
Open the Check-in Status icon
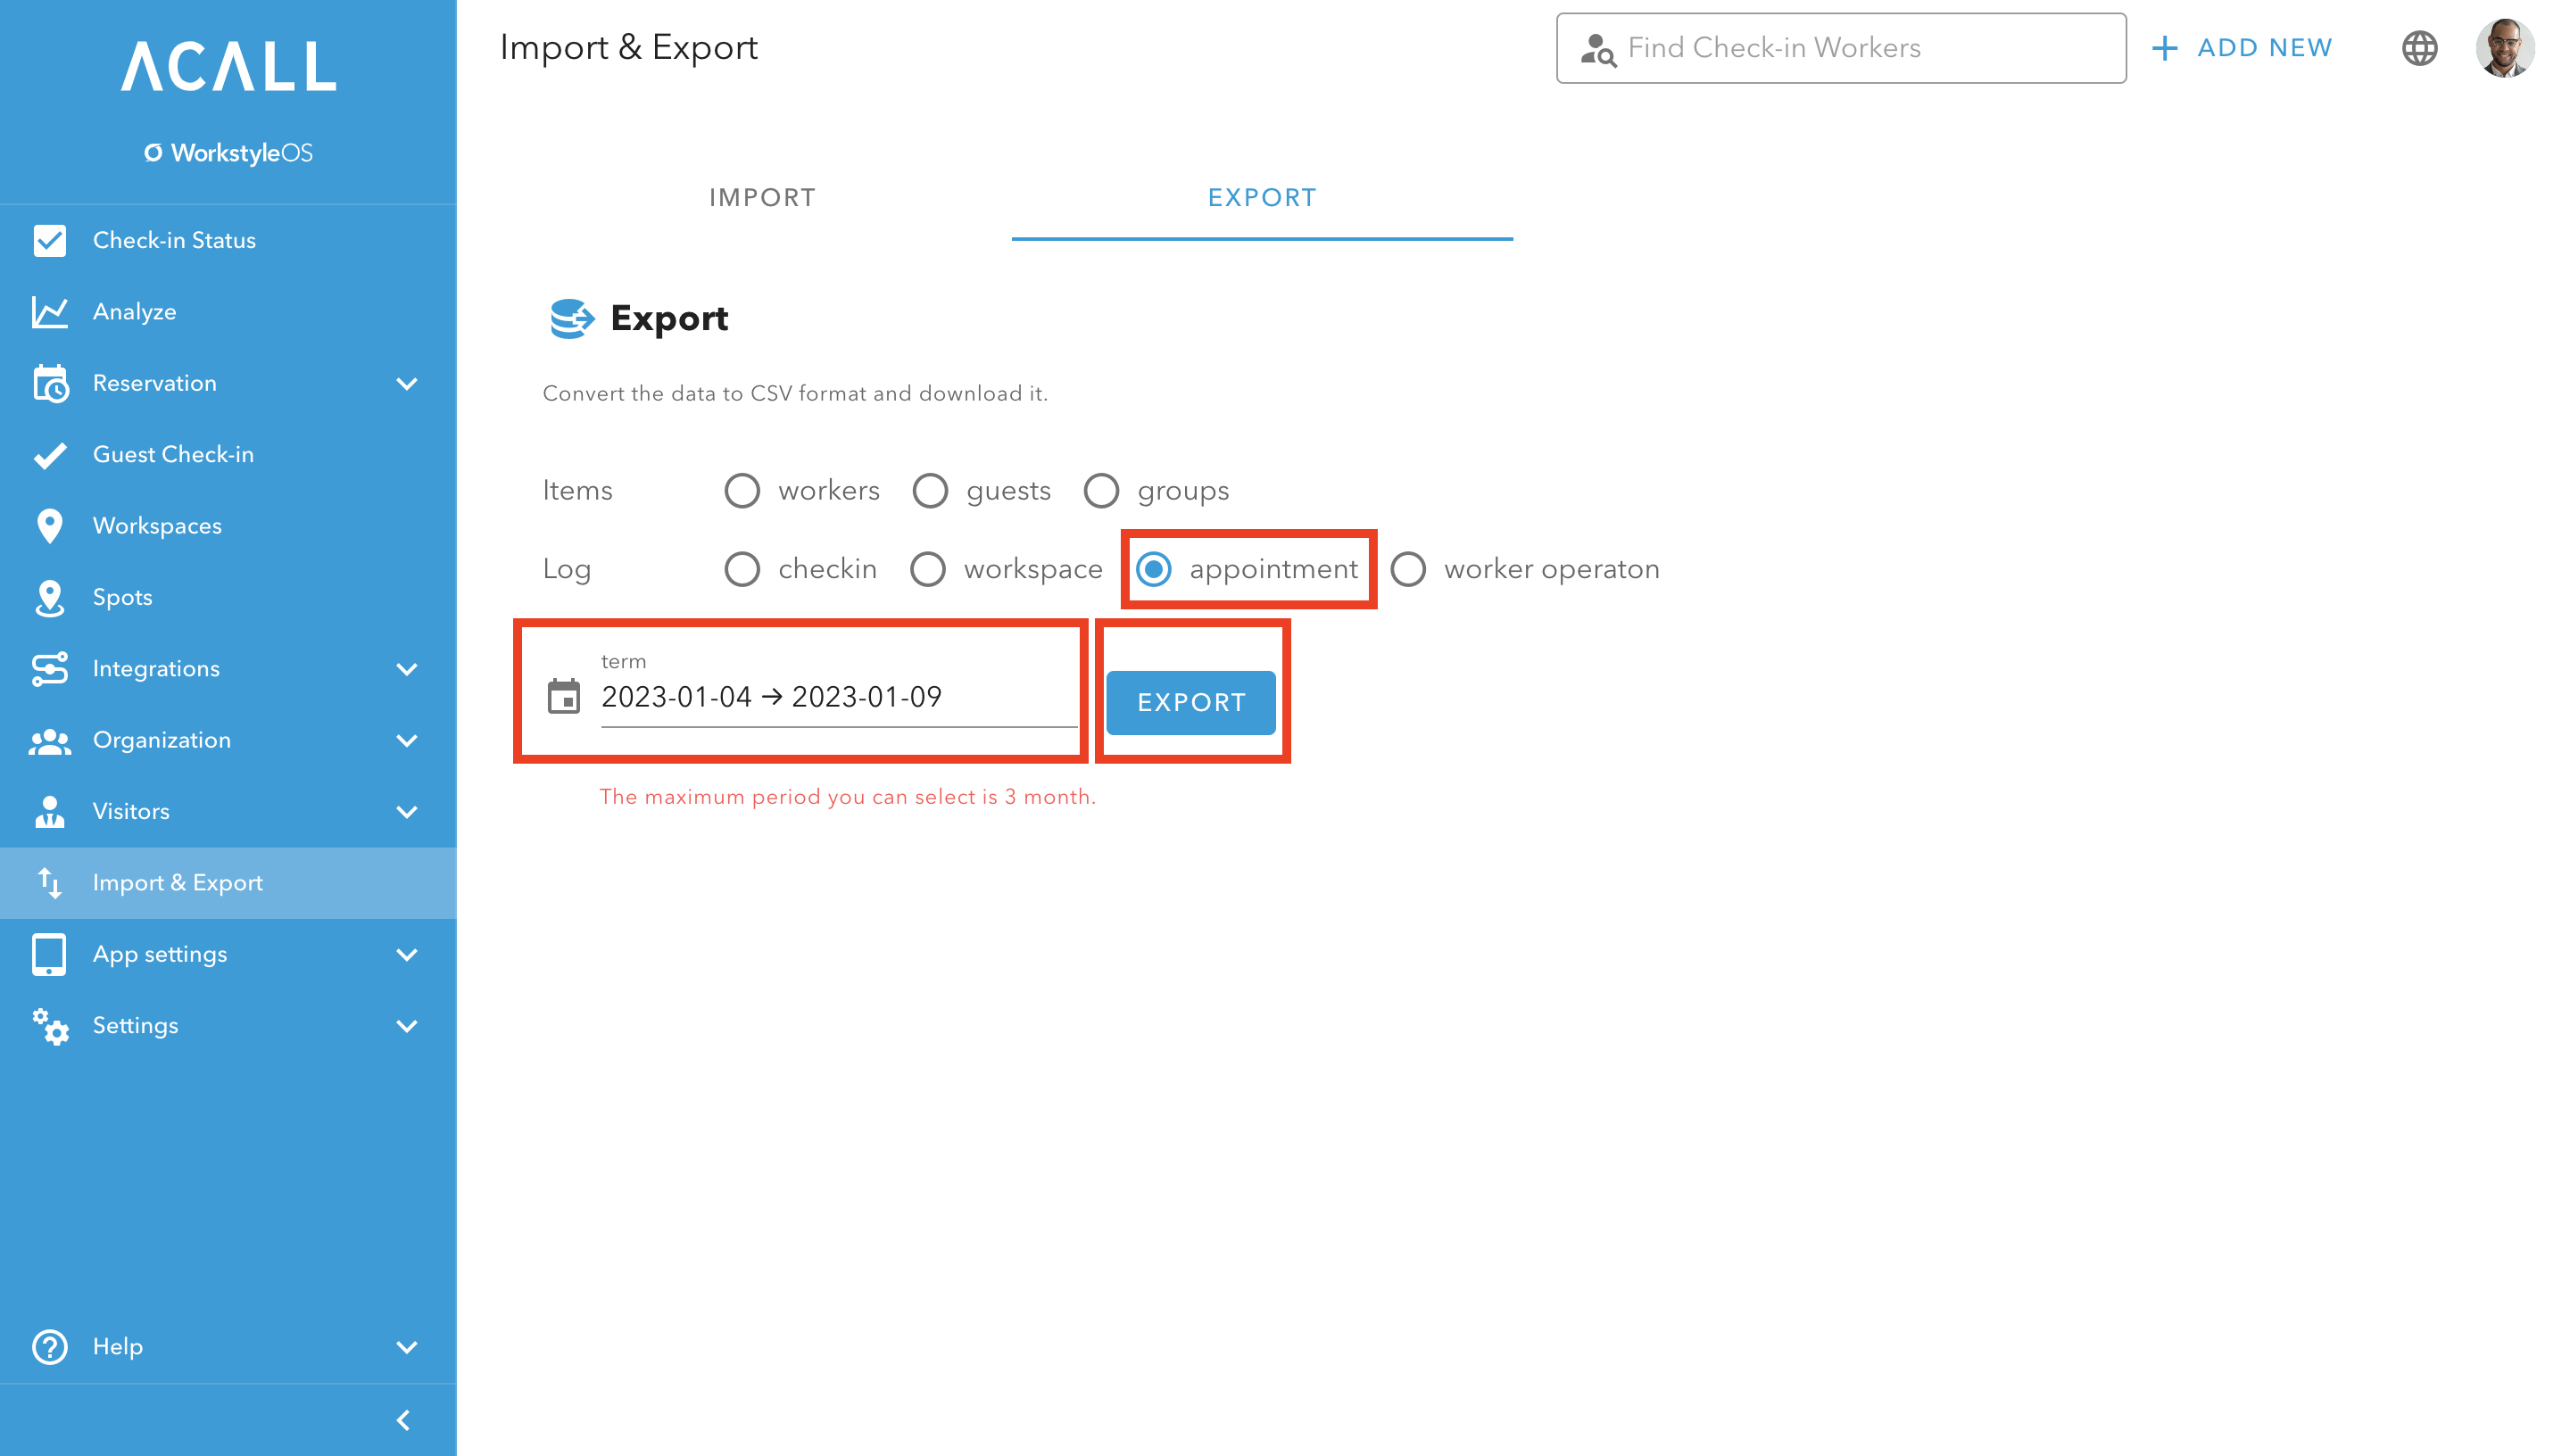click(49, 240)
